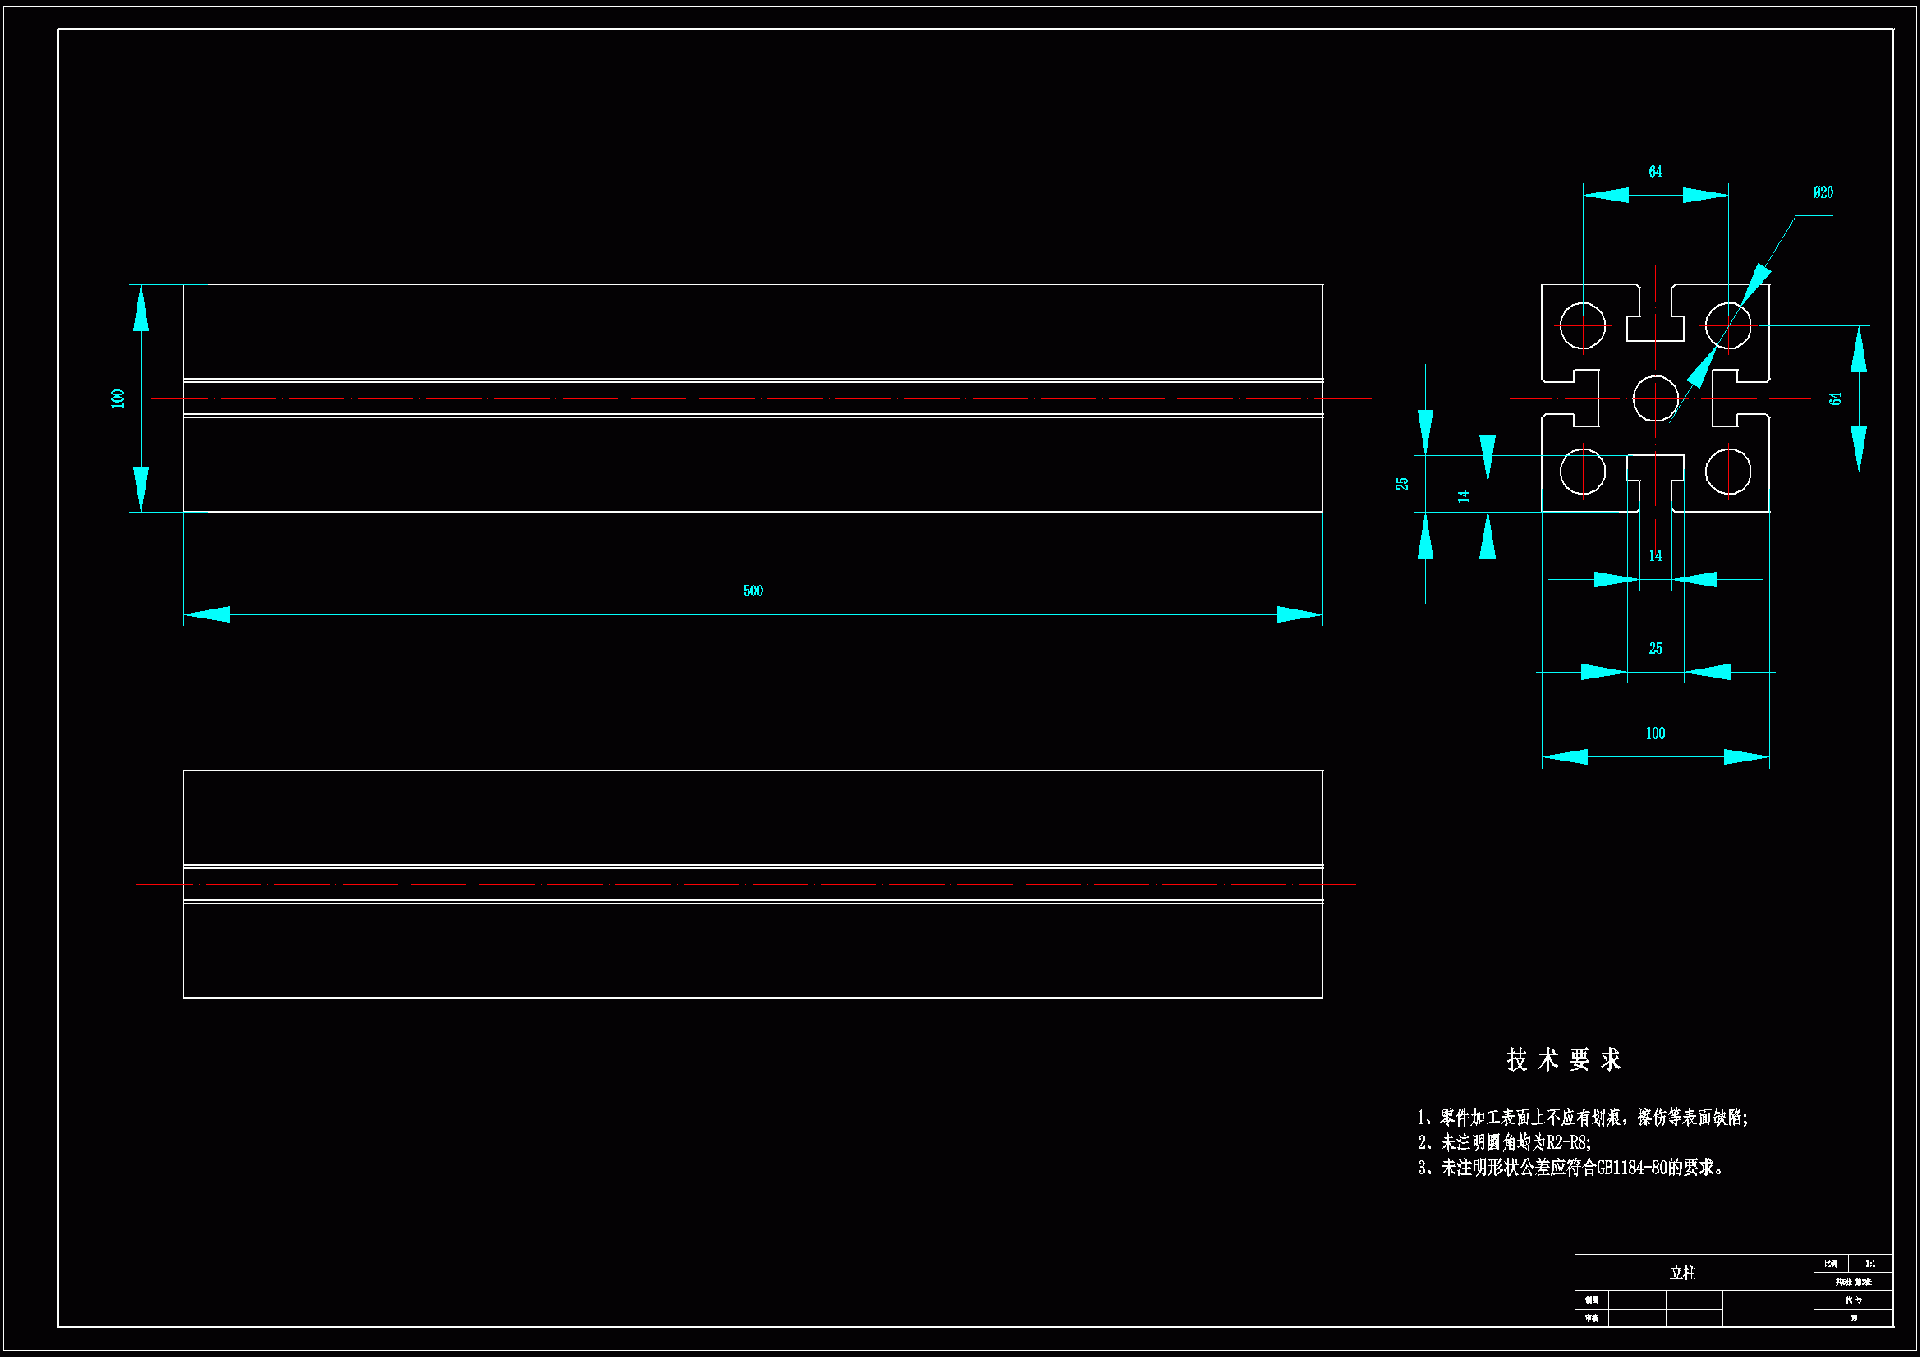Click the vertical 64 dimension at right

1835,398
